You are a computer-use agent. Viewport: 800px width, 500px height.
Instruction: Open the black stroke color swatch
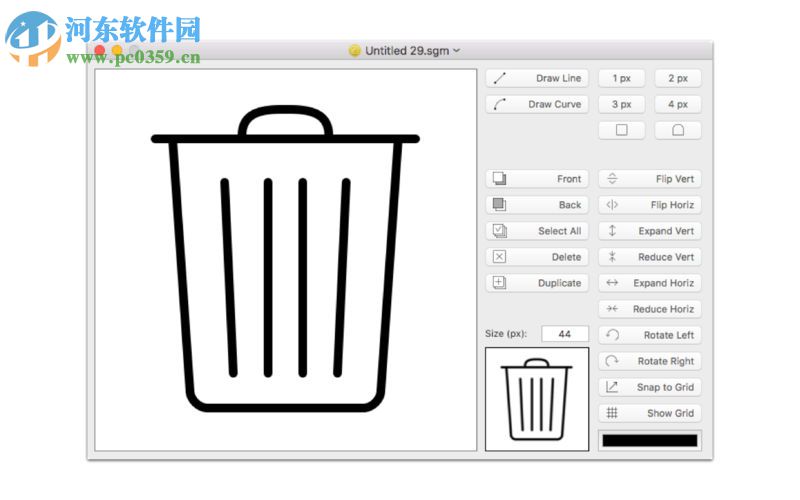click(x=649, y=440)
